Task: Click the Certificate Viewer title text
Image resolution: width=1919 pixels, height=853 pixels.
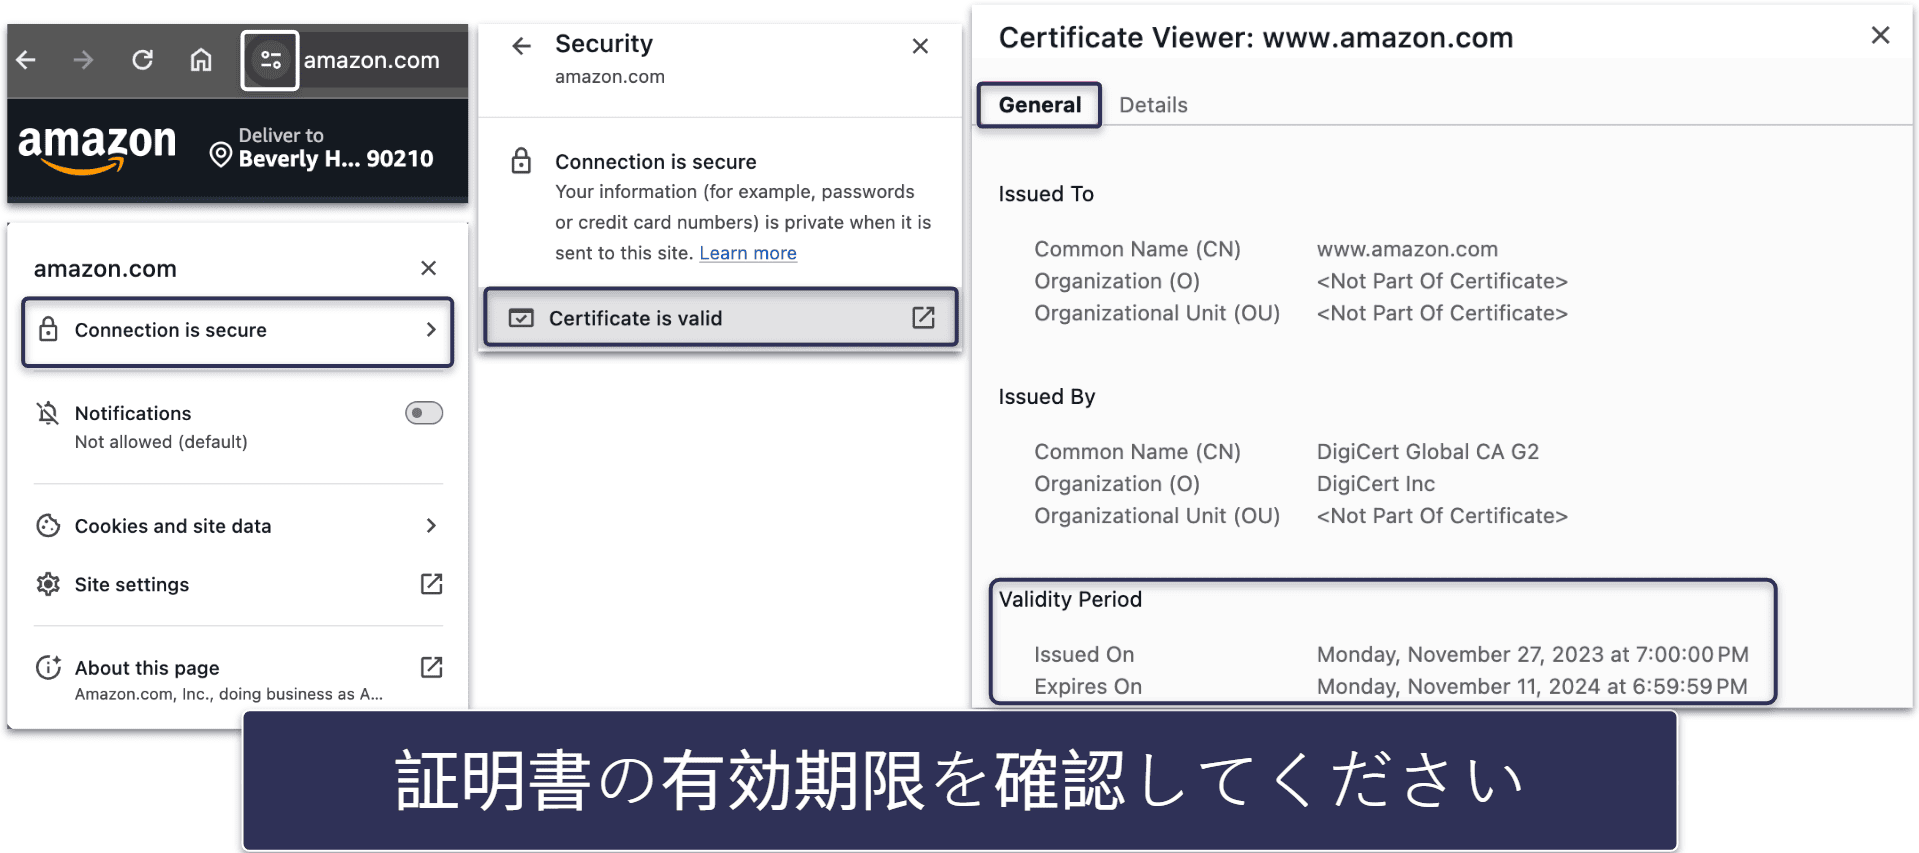Action: pyautogui.click(x=1256, y=38)
